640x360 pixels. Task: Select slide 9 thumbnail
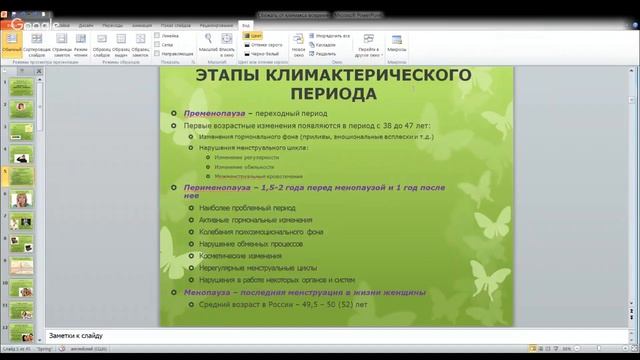[x=21, y=266]
